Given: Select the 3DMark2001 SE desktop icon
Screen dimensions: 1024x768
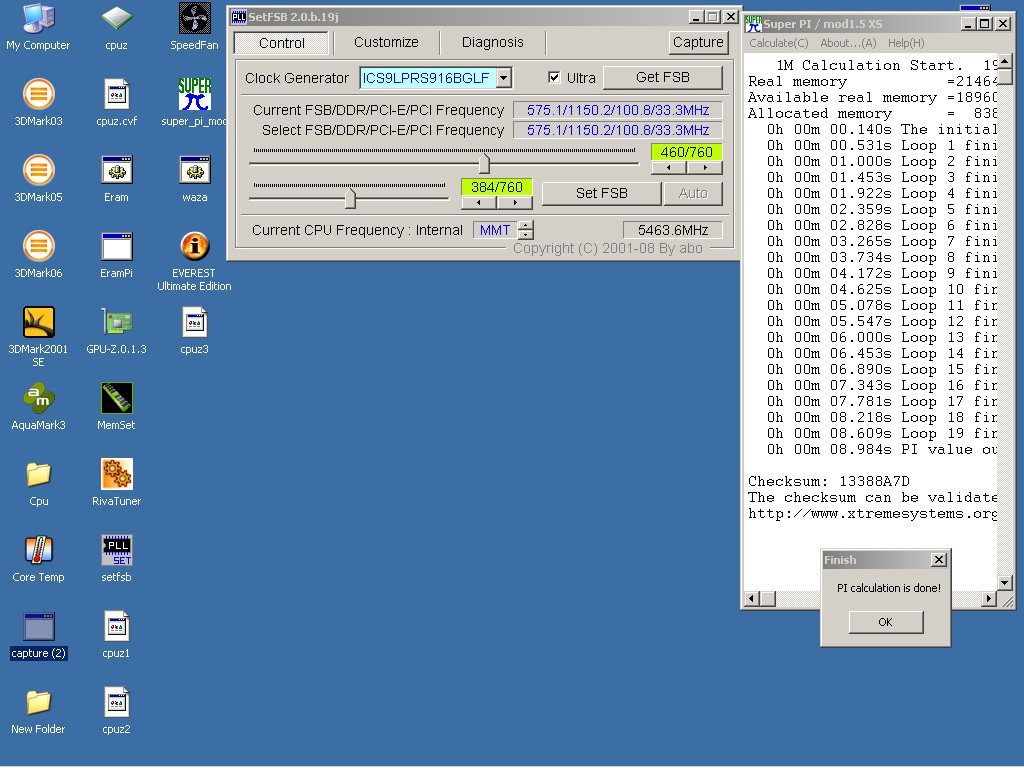Looking at the screenshot, I should coord(38,337).
